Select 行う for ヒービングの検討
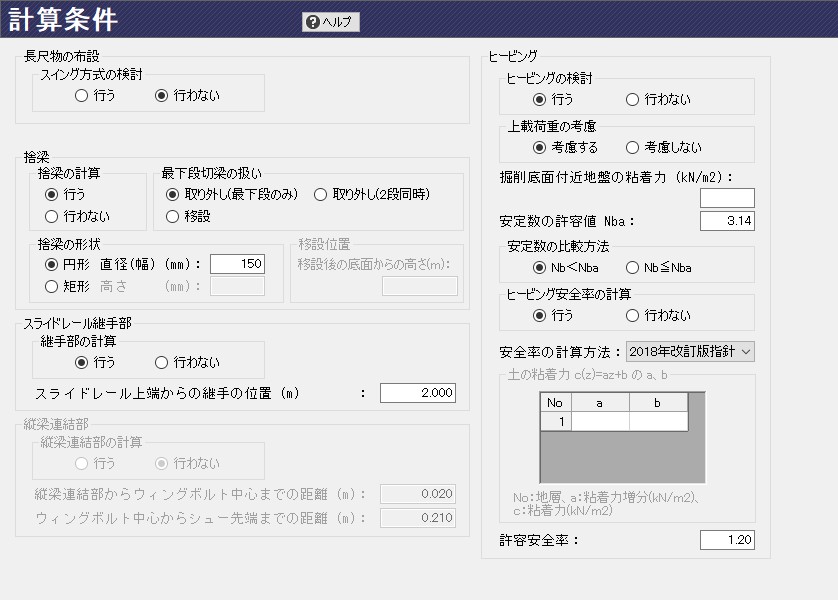The width and height of the screenshot is (838, 600). [553, 99]
